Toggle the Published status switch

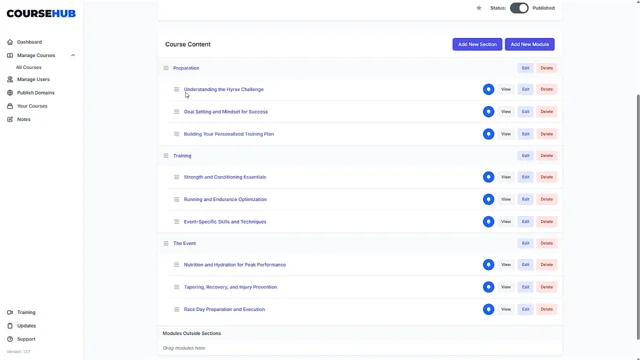click(x=519, y=8)
